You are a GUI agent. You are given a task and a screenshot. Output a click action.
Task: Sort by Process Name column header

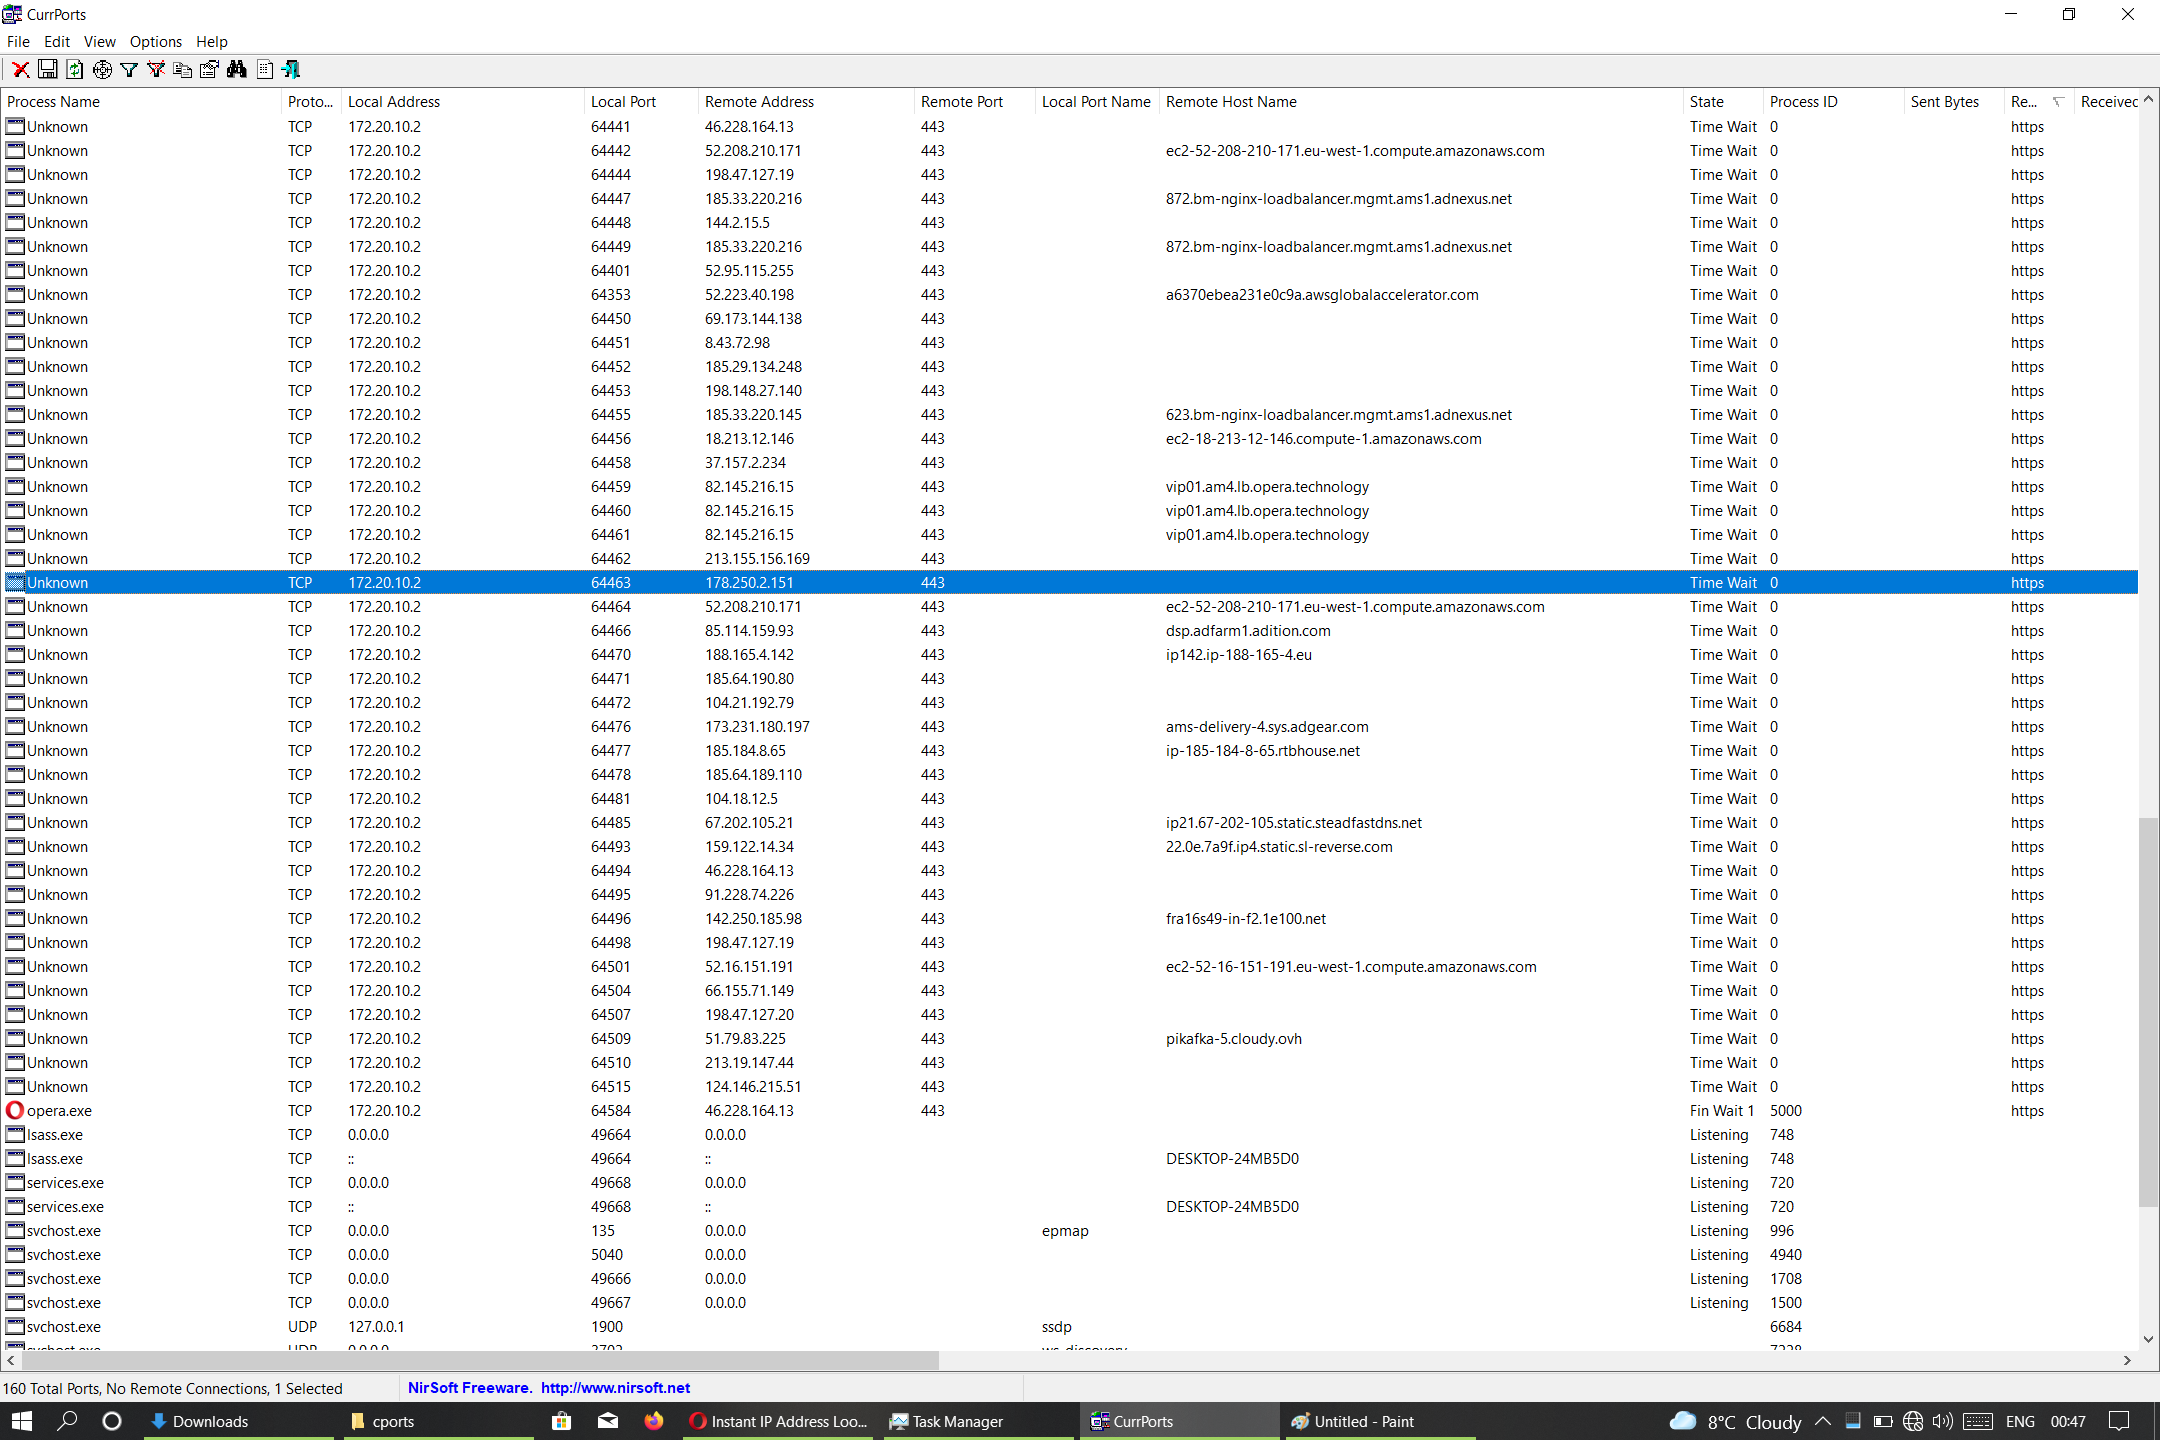click(142, 101)
